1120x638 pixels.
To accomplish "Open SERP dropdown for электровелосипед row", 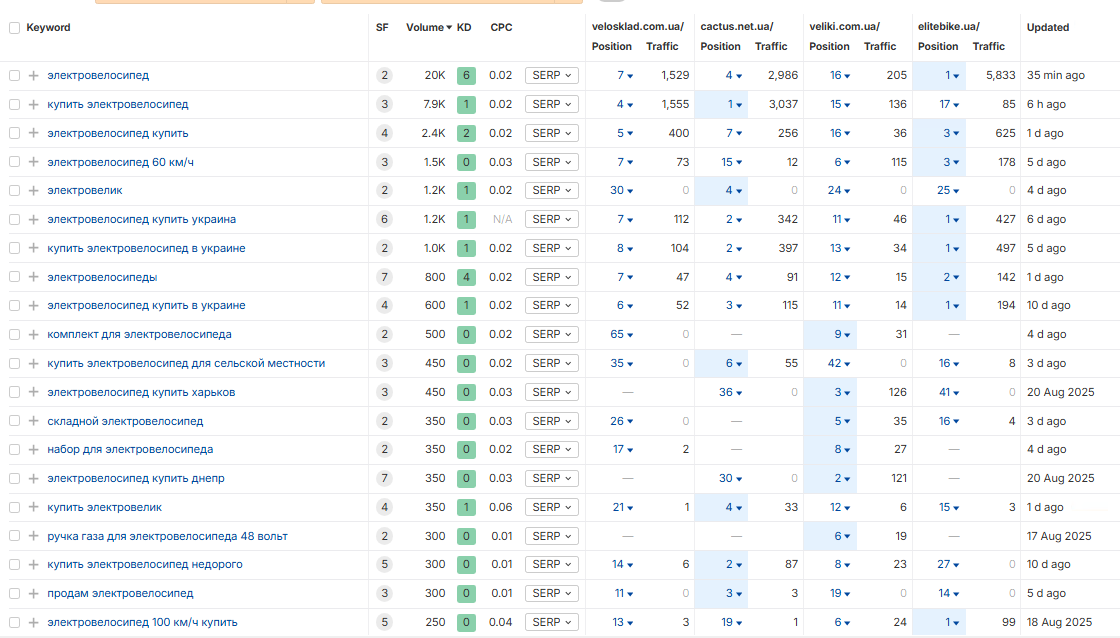I will click(x=551, y=75).
